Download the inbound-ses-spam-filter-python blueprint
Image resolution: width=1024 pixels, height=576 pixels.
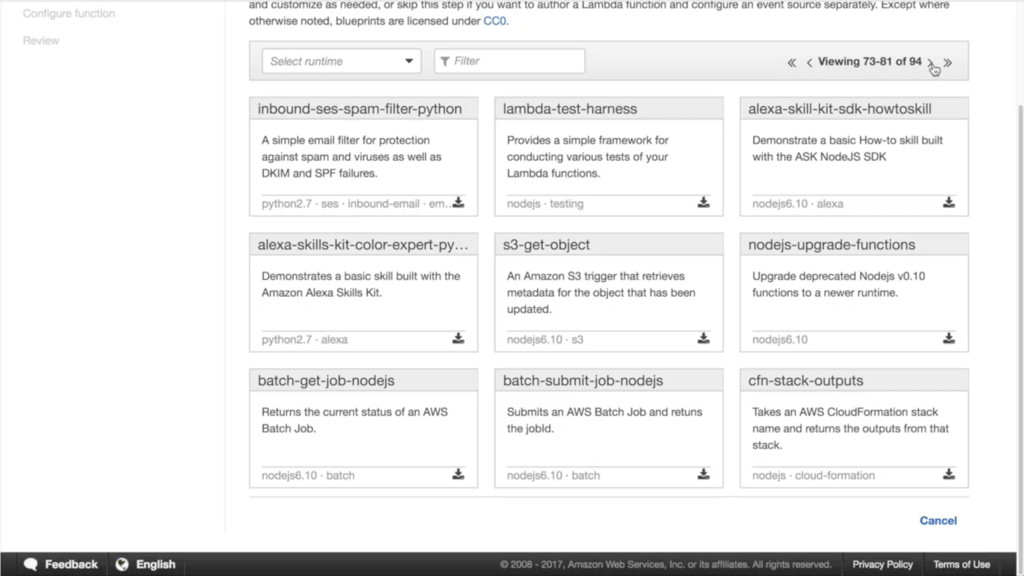tap(458, 202)
